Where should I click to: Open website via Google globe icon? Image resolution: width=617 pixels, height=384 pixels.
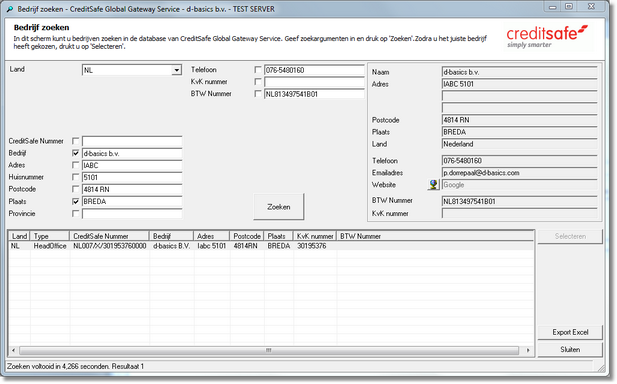click(433, 185)
